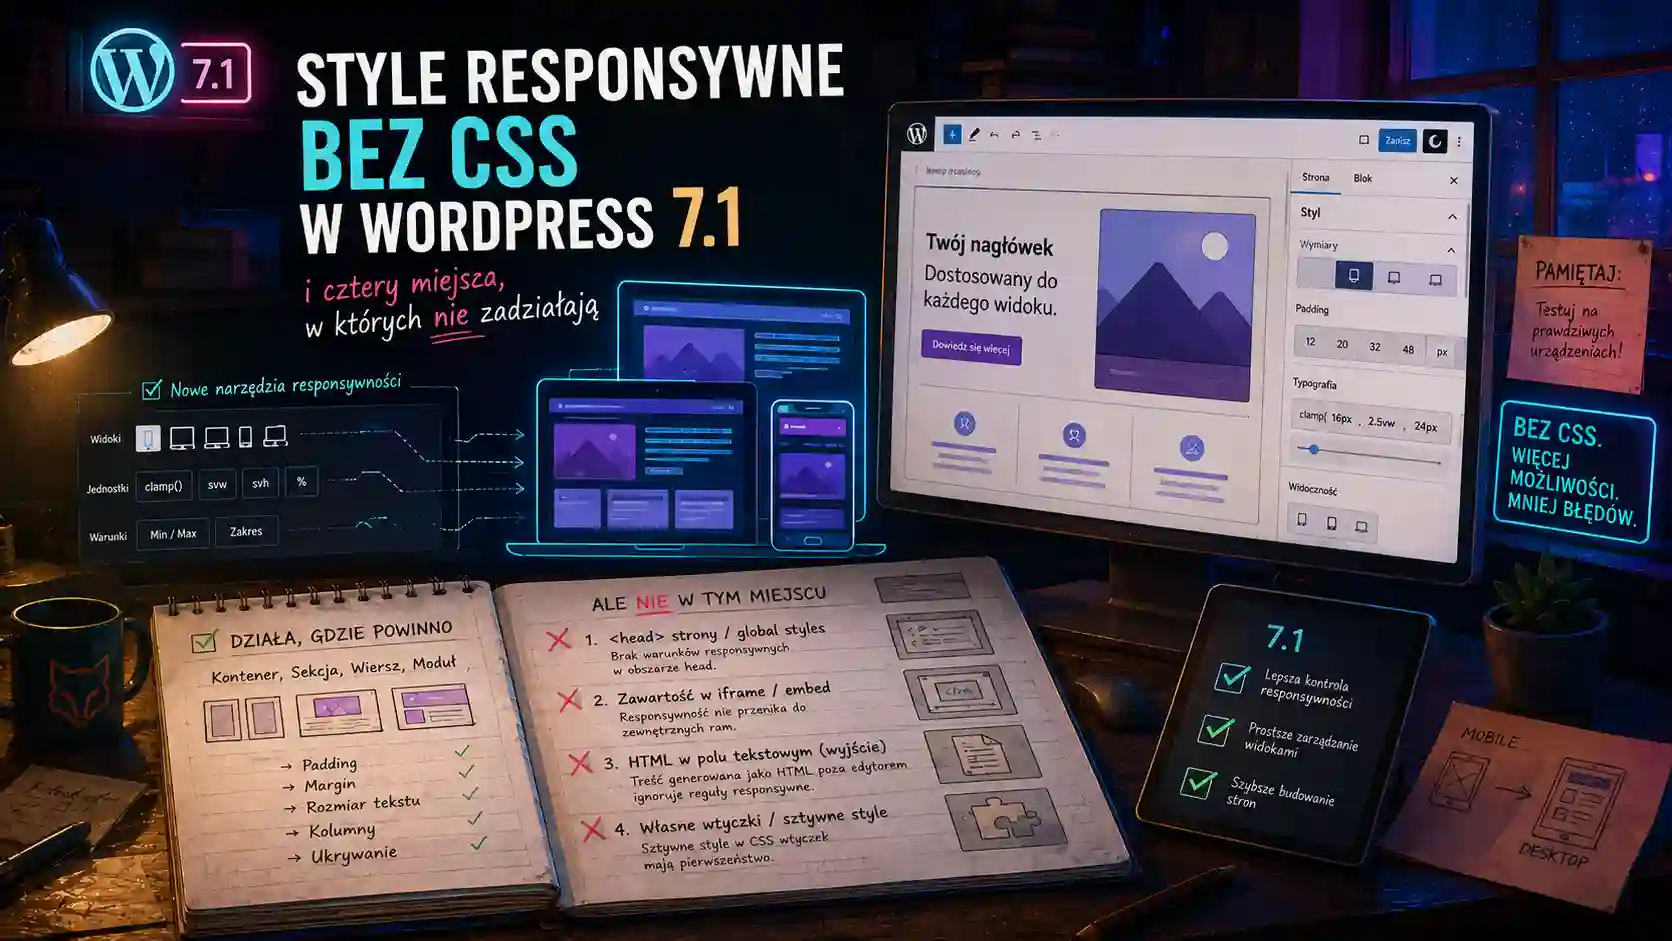
Task: Select the small unhighlighted phone icon in Widoki row
Action: (x=245, y=437)
